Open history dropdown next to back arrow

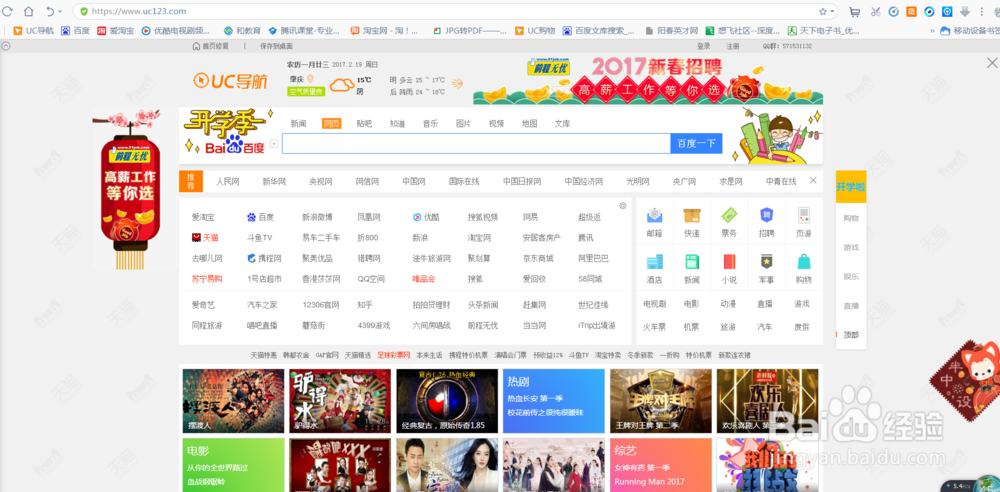[x=61, y=11]
